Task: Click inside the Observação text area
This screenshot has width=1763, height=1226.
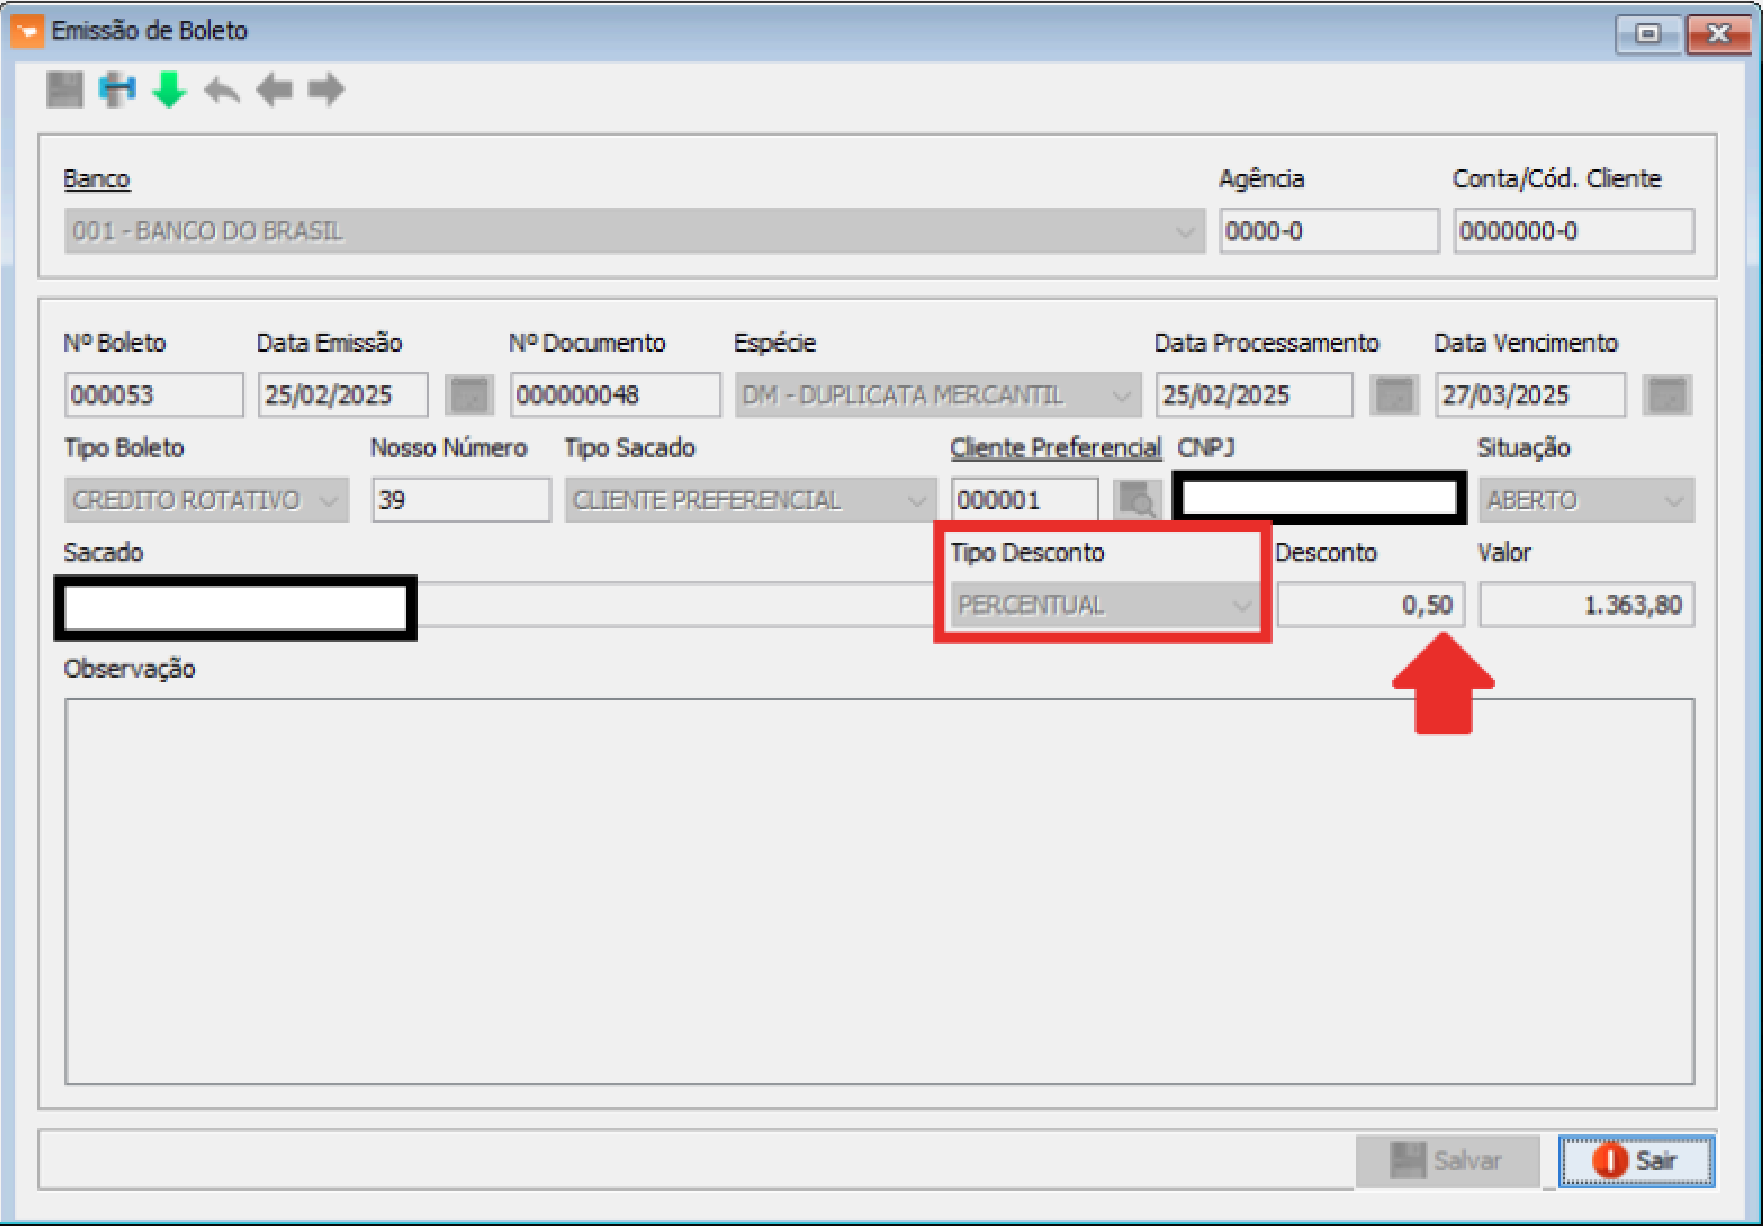Action: (x=879, y=891)
